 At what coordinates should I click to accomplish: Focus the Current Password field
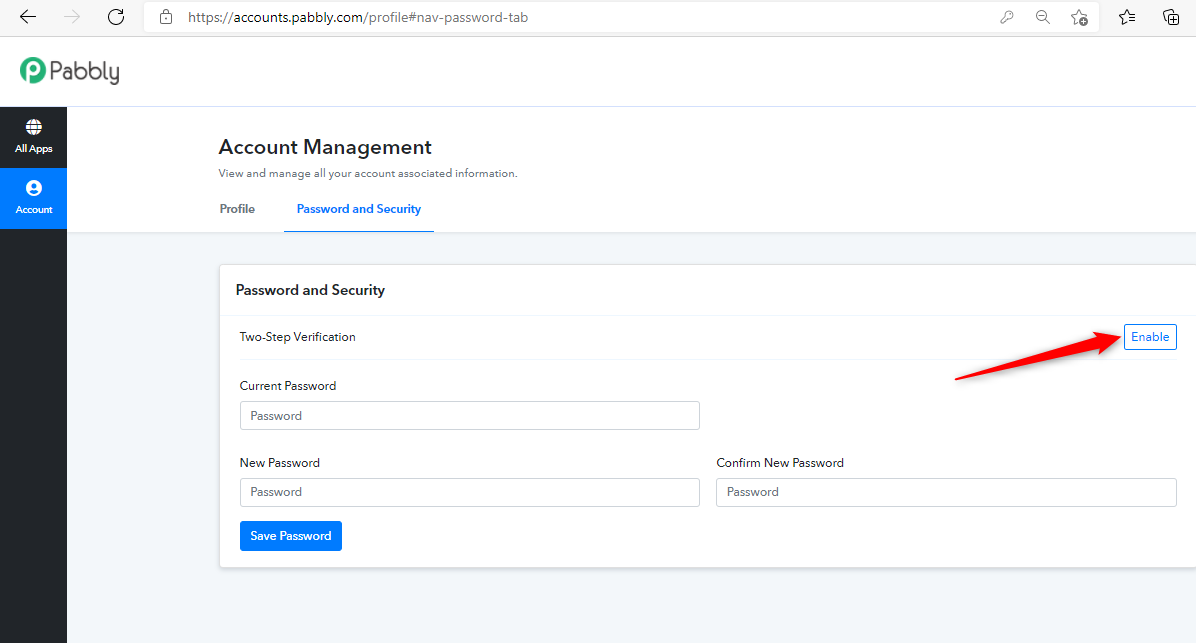[470, 416]
